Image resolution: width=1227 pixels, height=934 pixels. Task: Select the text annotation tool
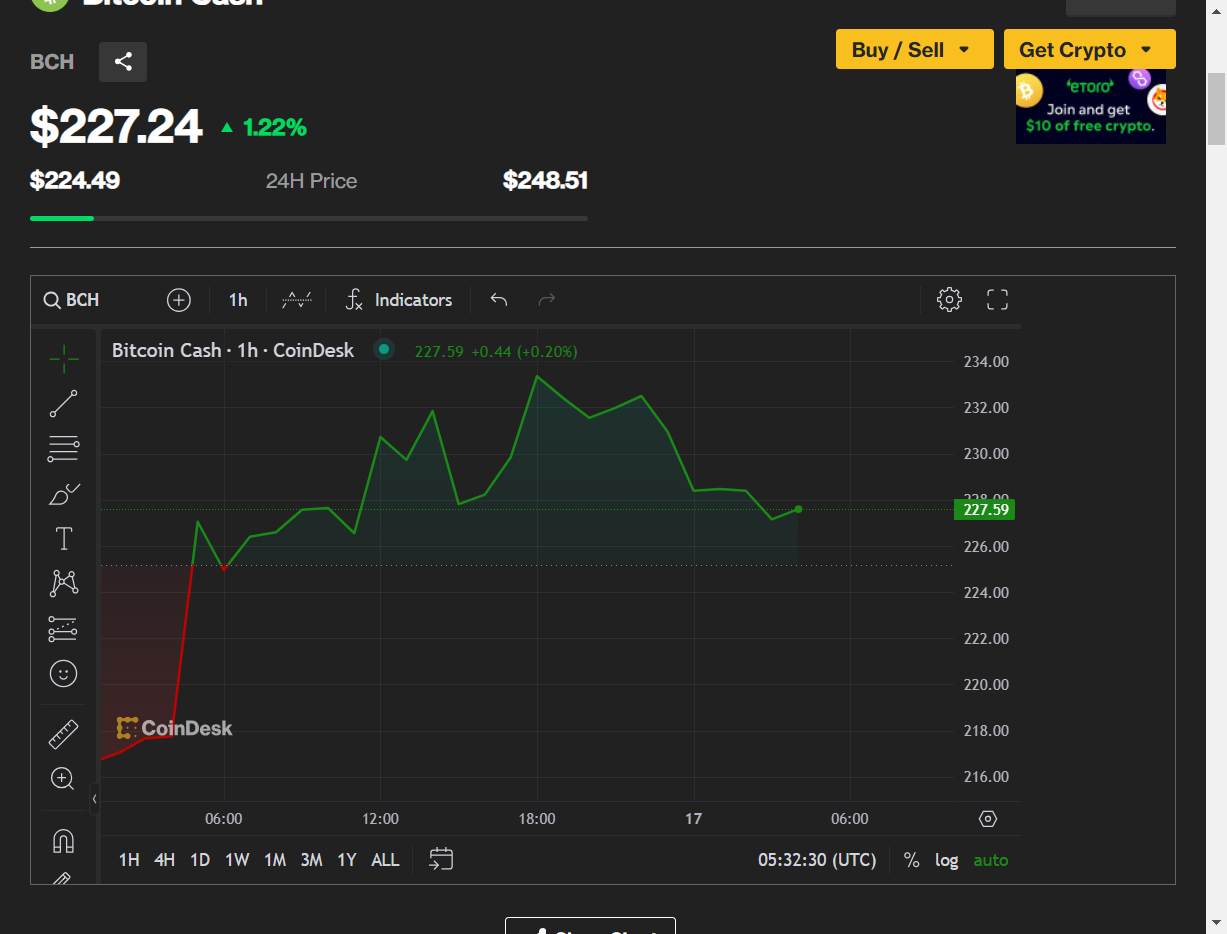click(64, 539)
